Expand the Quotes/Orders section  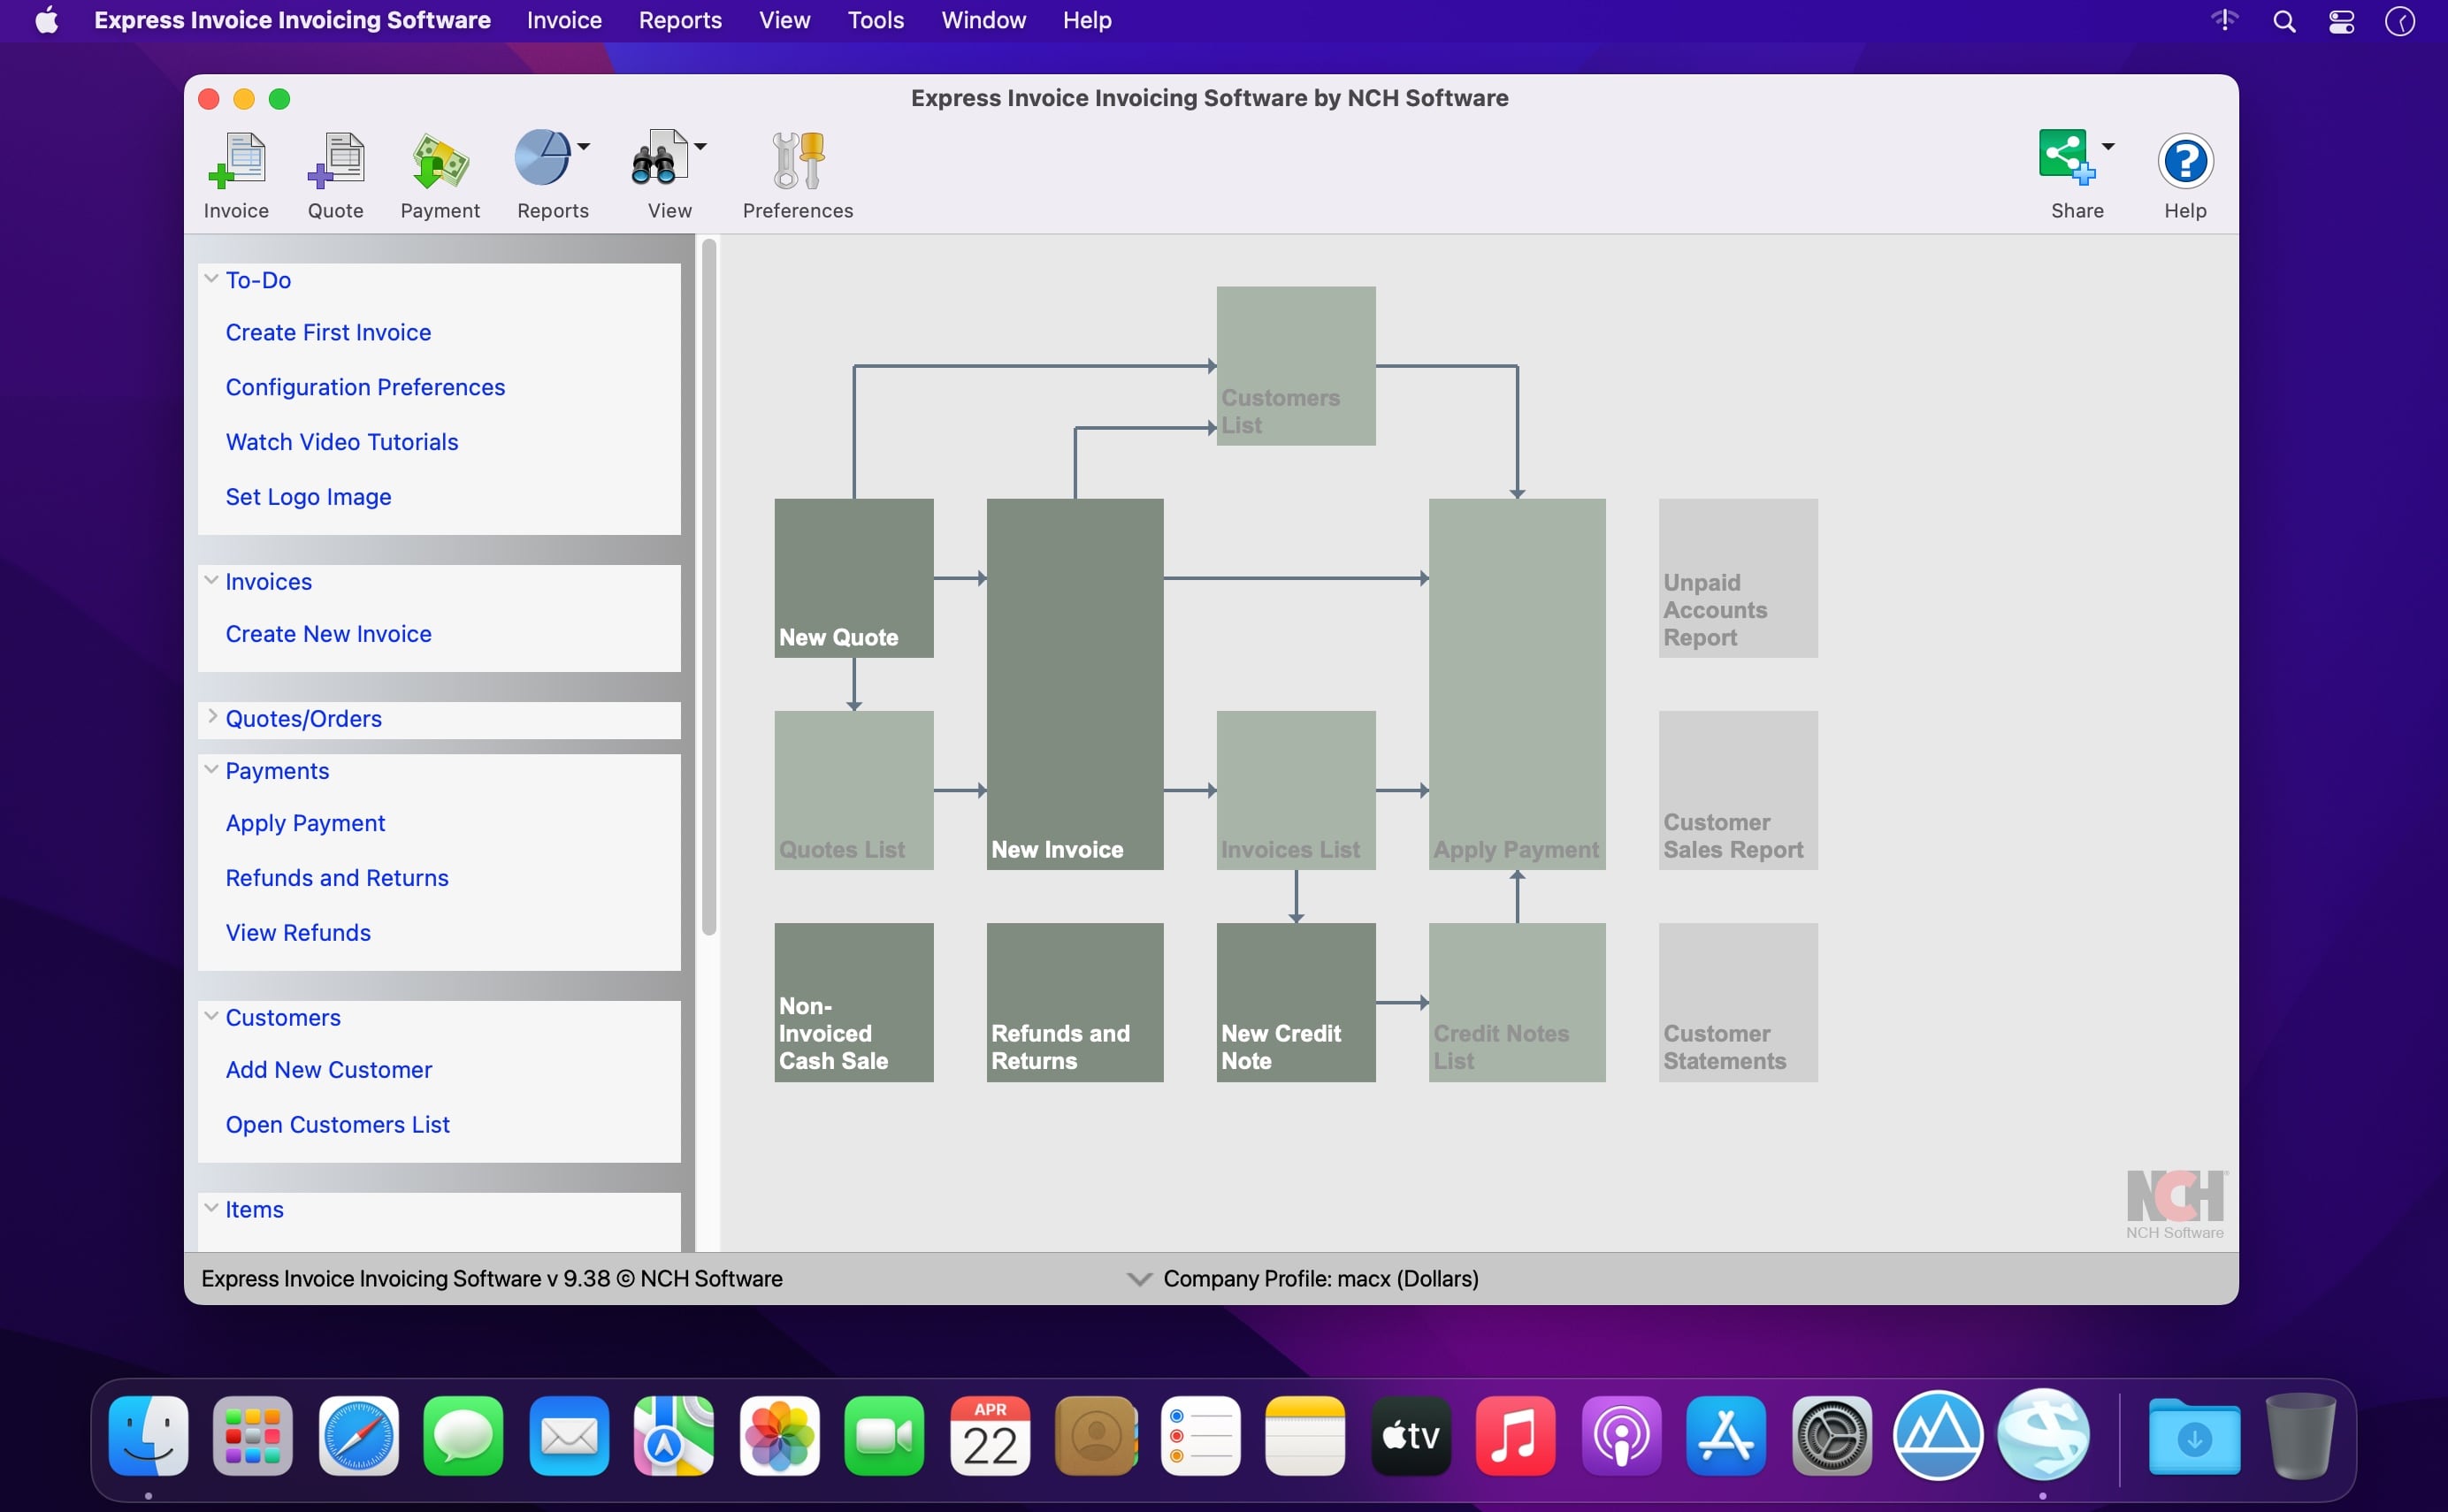click(x=211, y=717)
